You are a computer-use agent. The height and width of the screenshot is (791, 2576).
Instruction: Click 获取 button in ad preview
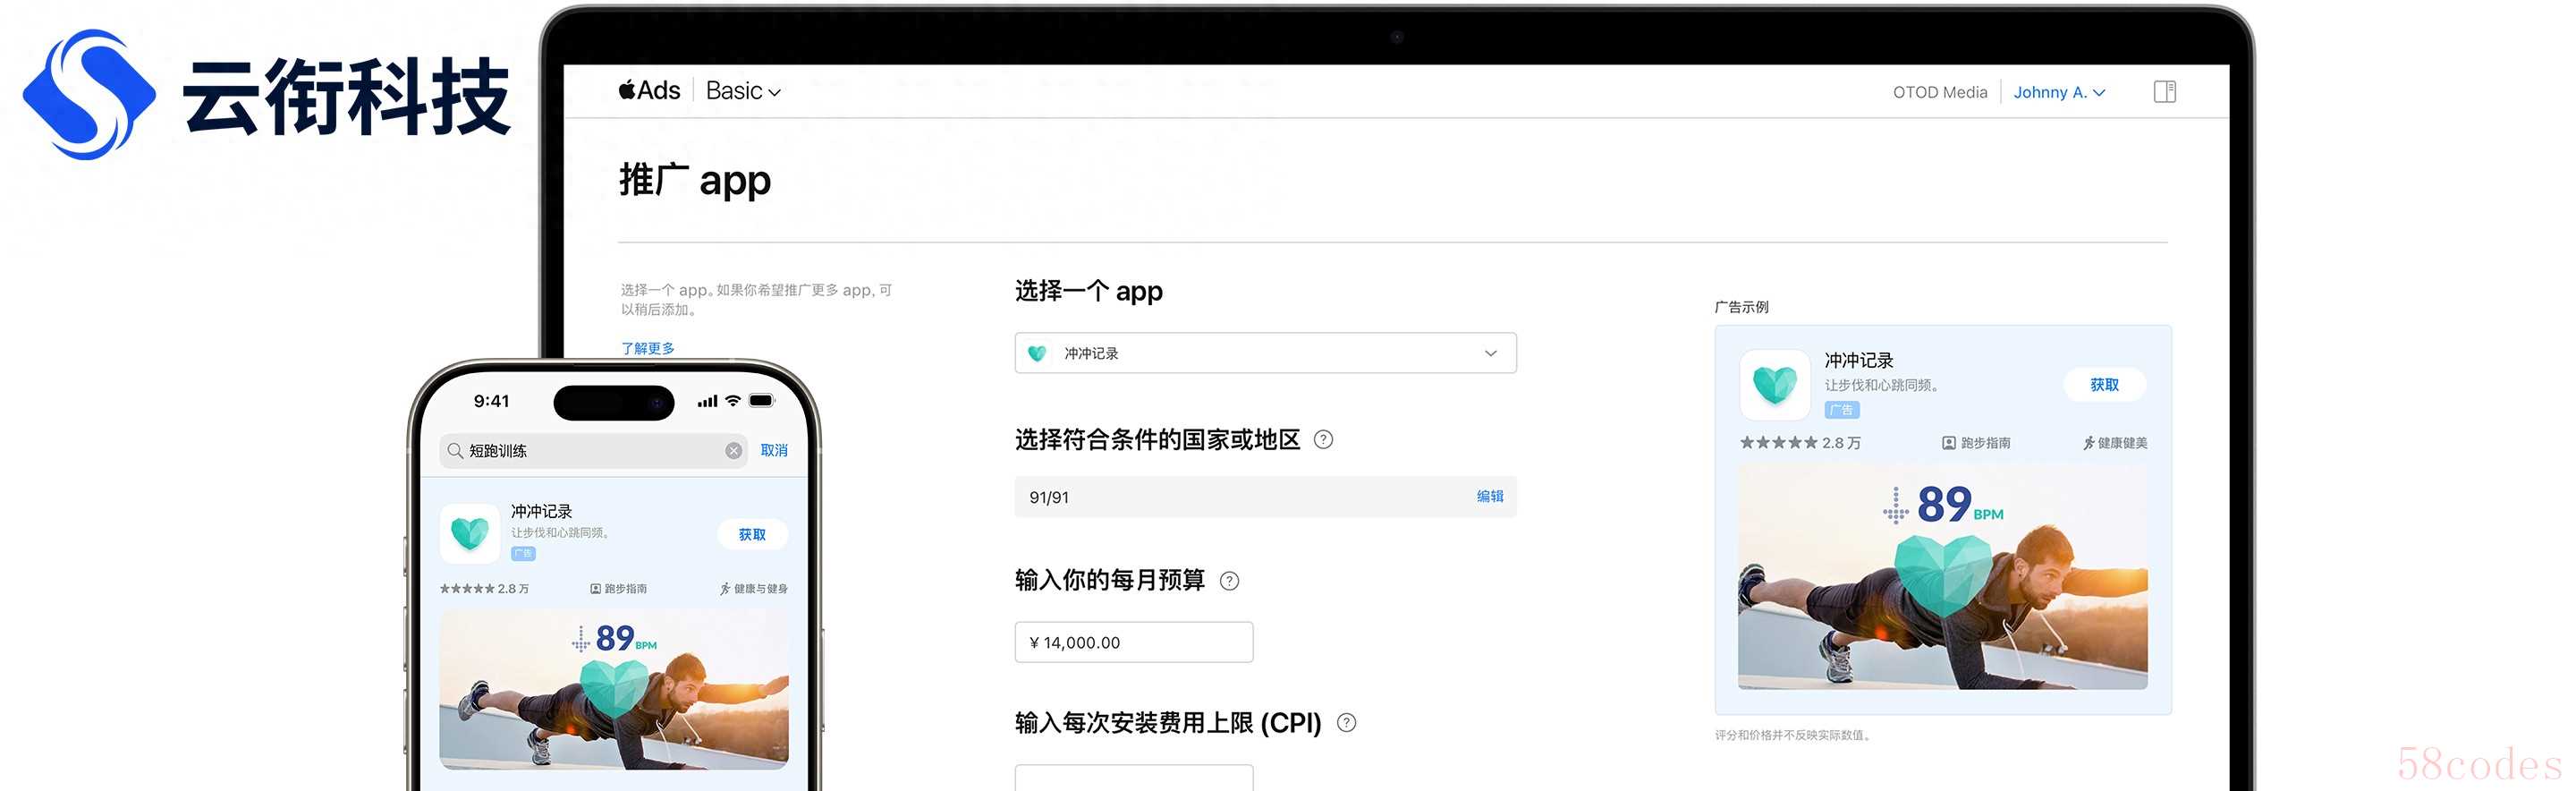pos(2104,385)
